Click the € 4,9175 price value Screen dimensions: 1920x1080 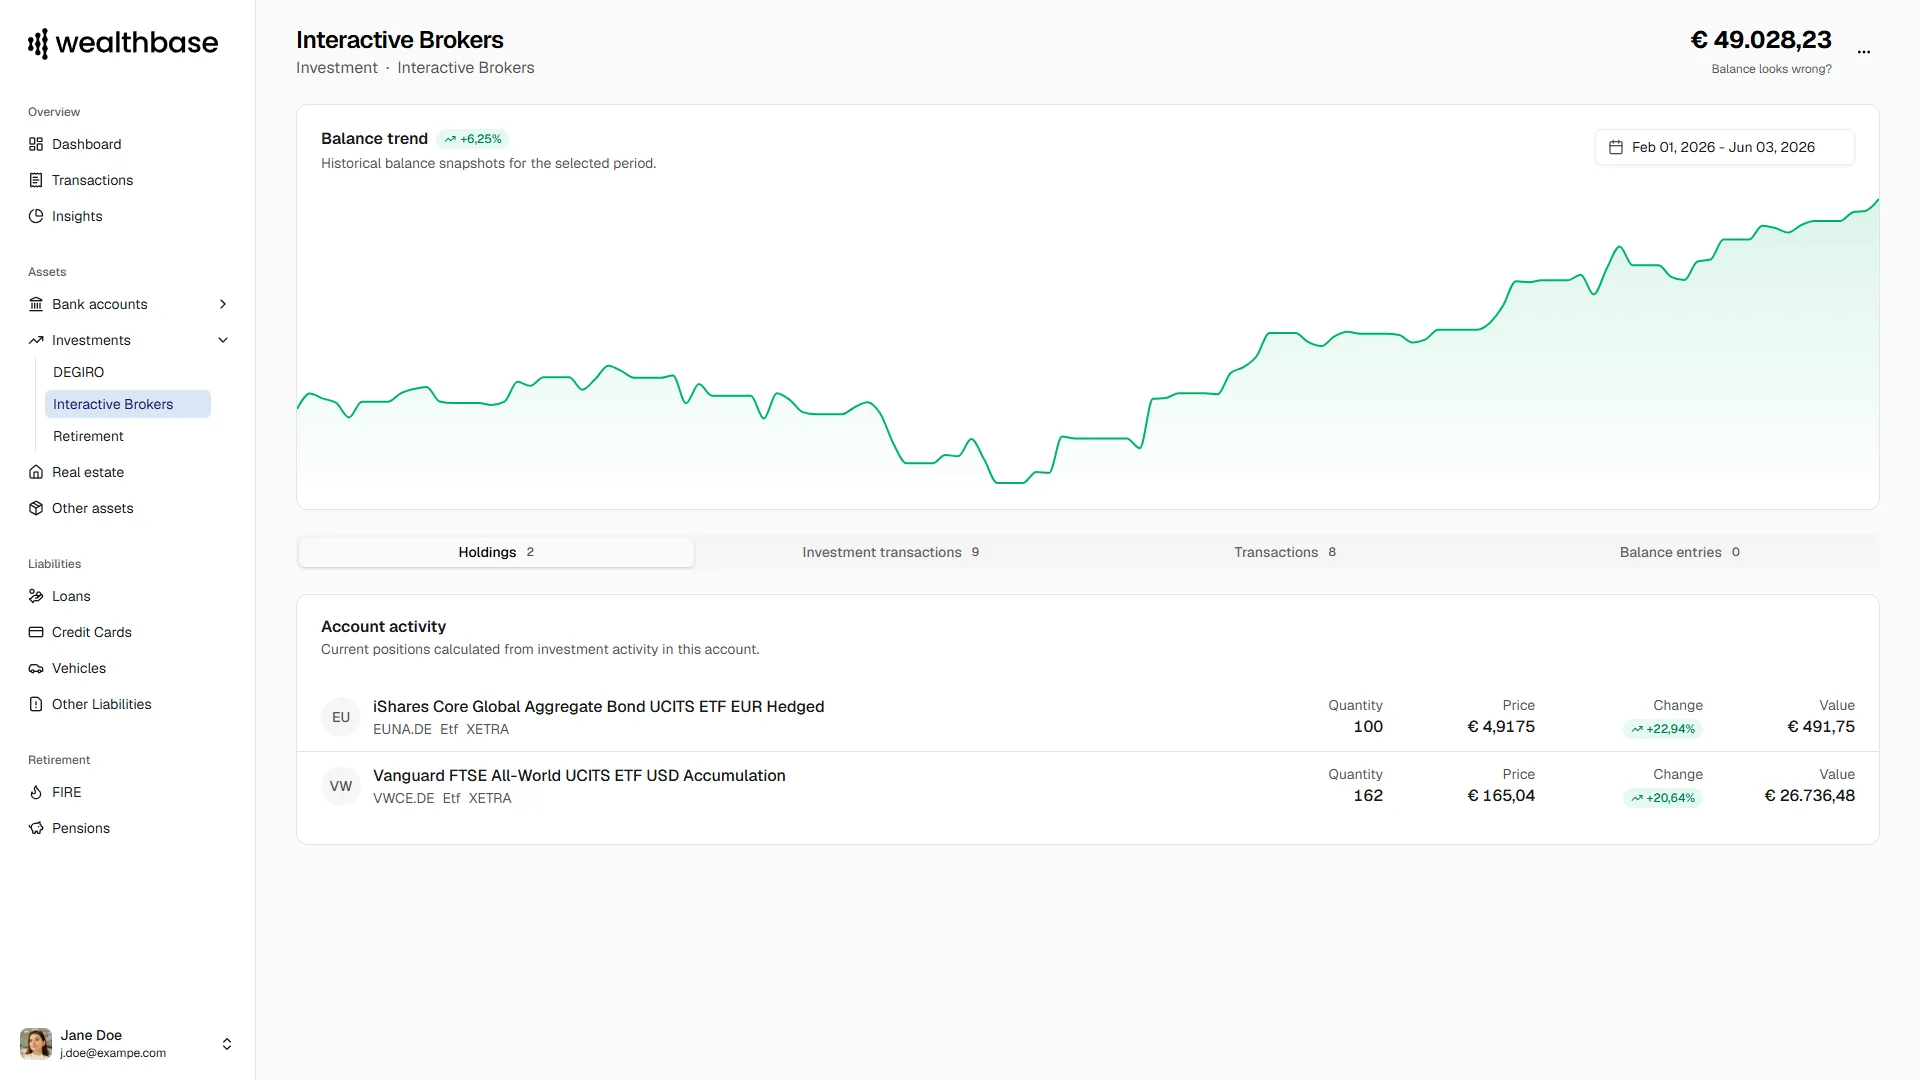[1501, 727]
